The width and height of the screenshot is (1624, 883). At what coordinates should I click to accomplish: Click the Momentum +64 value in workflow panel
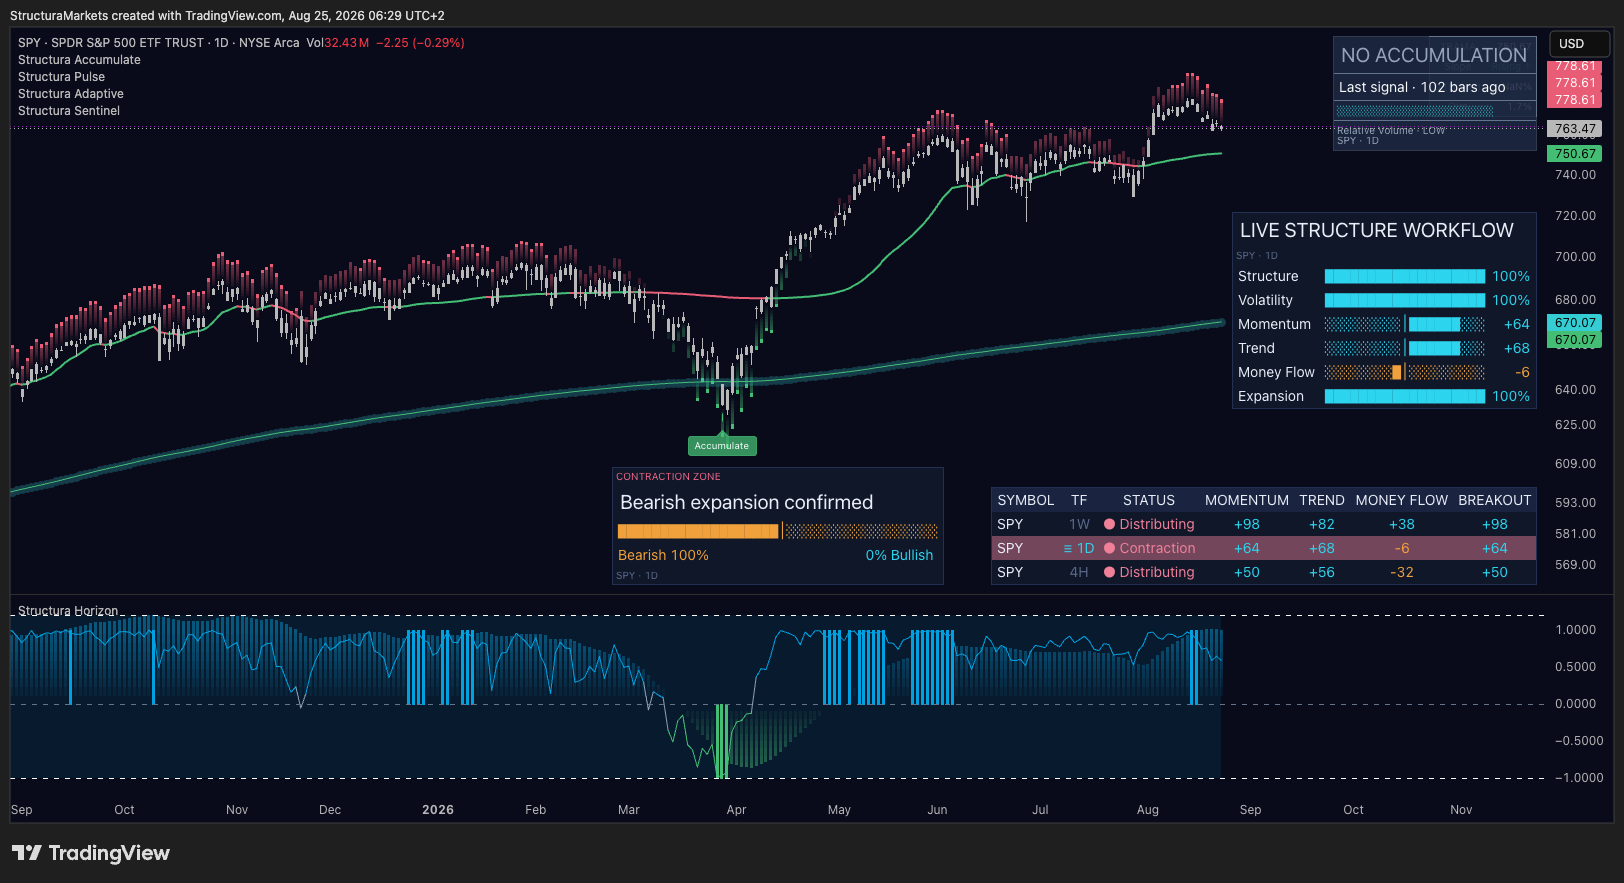[x=1517, y=324]
